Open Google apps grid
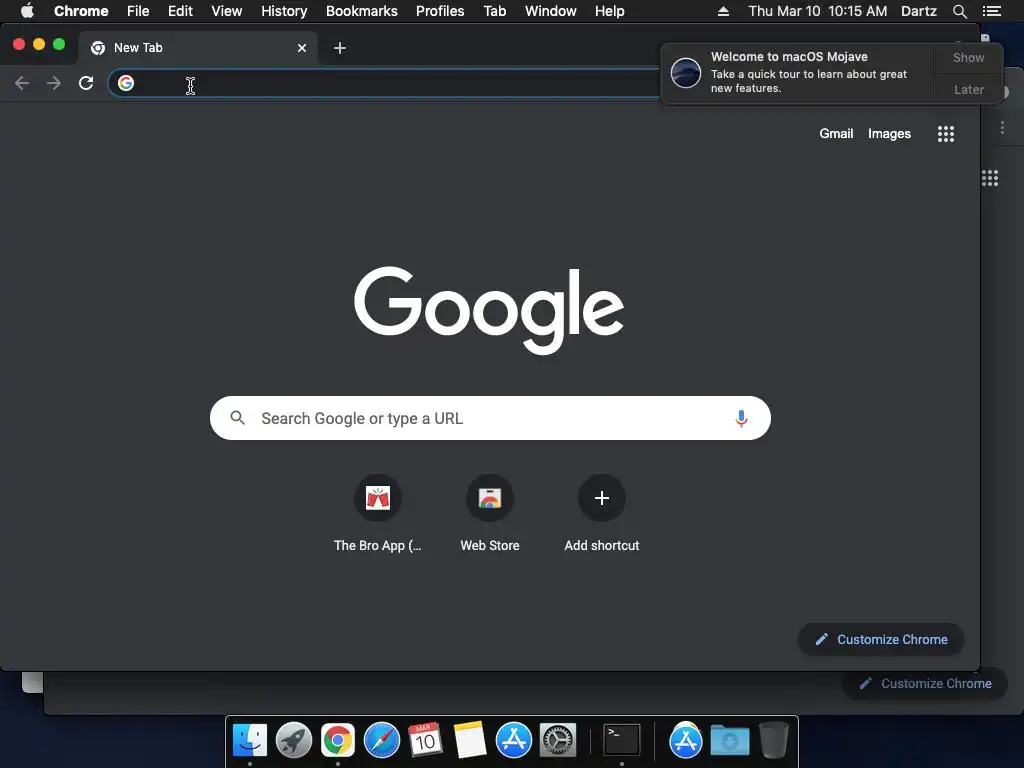 [946, 134]
